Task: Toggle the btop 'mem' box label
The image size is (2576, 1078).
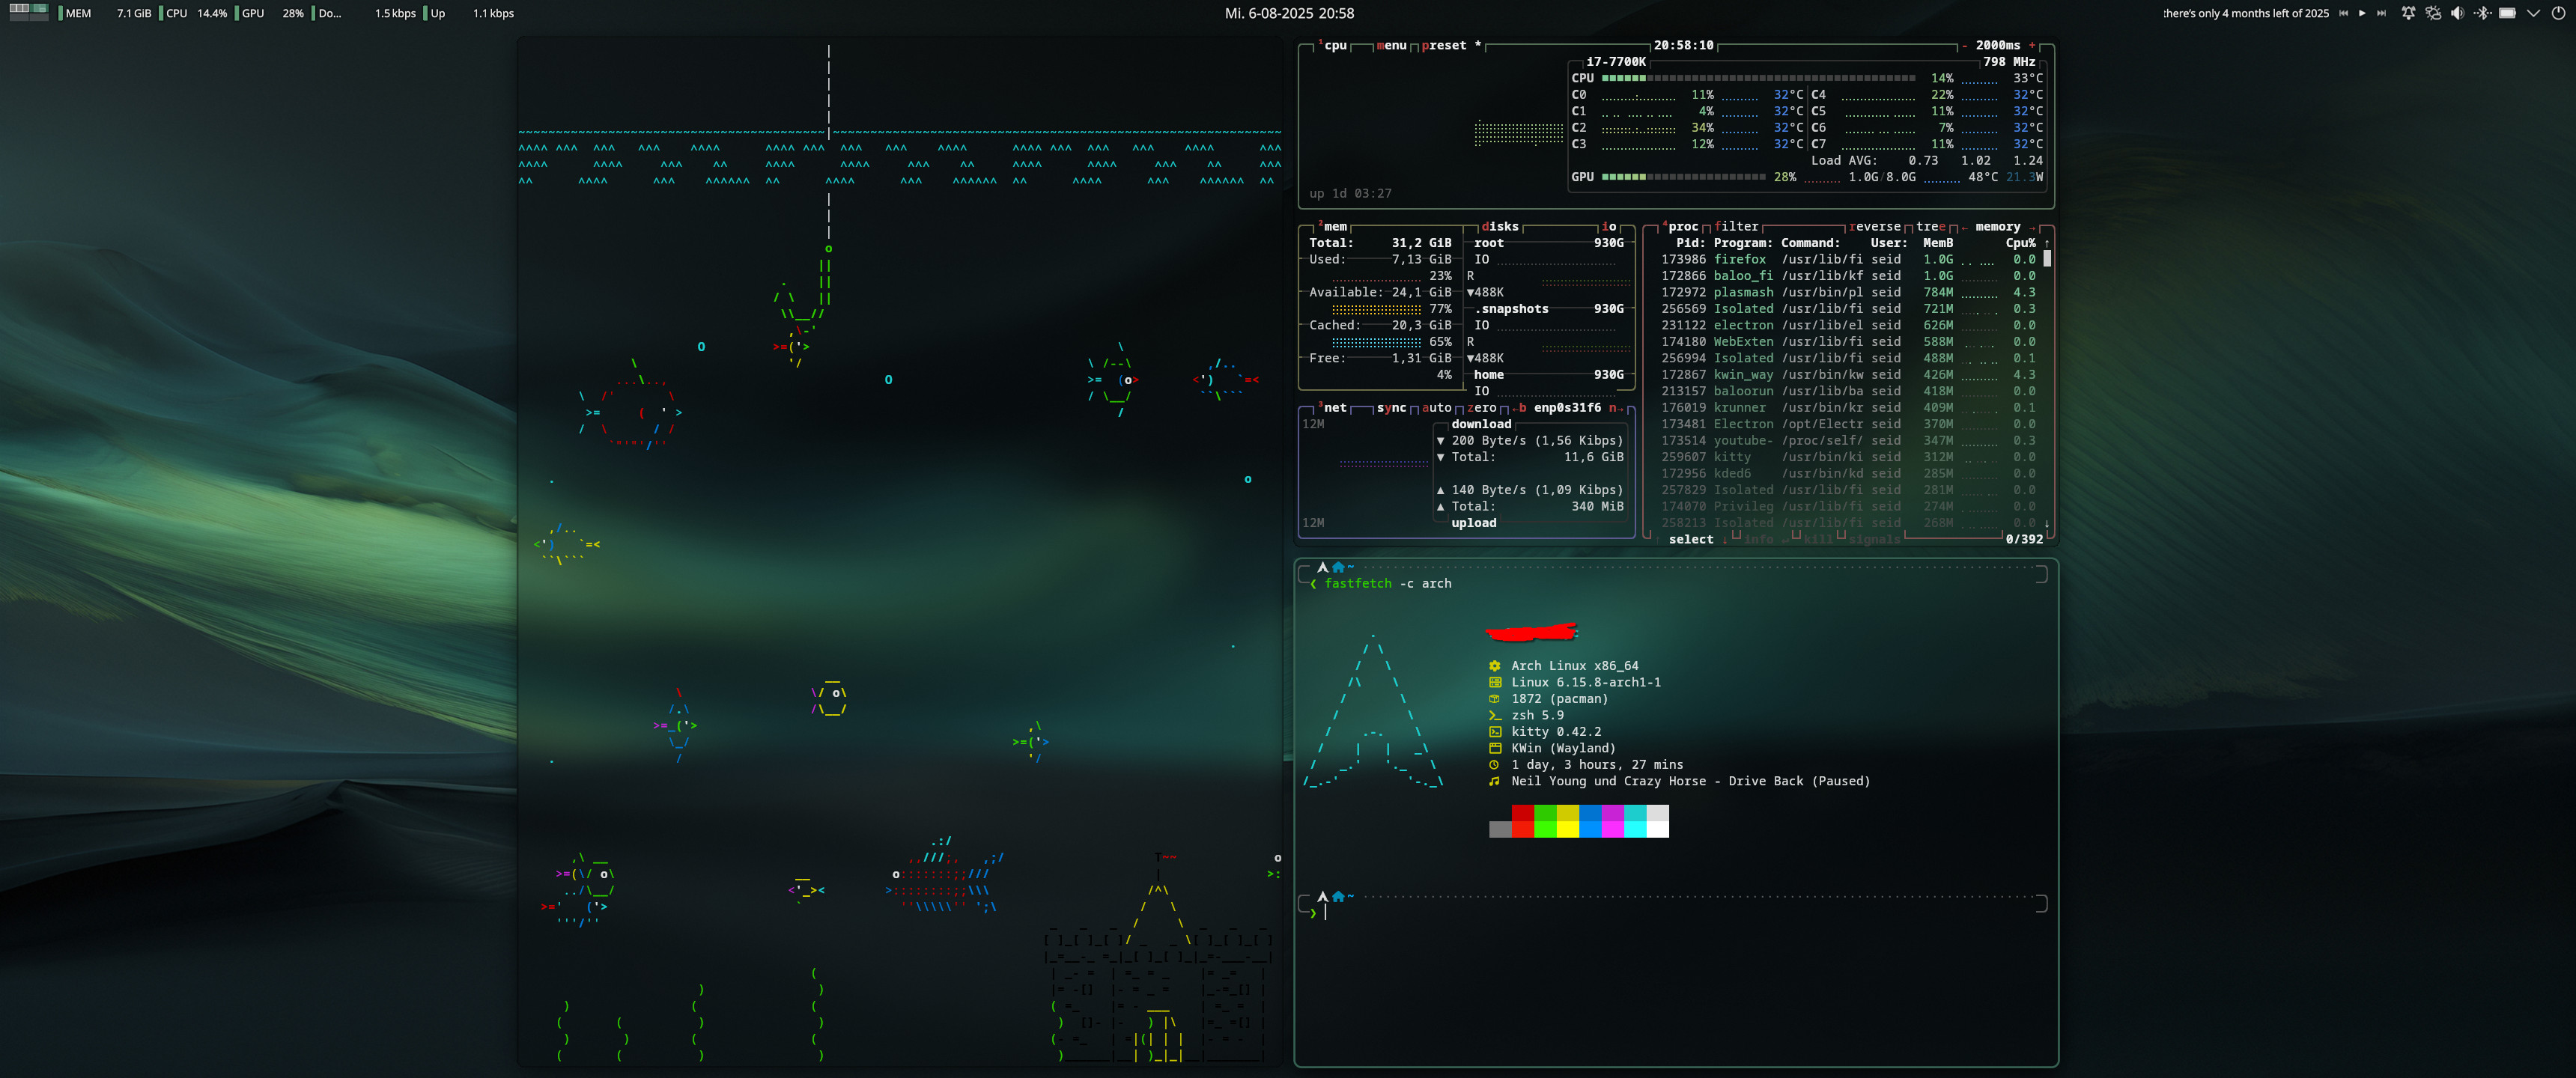Action: click(x=1334, y=226)
